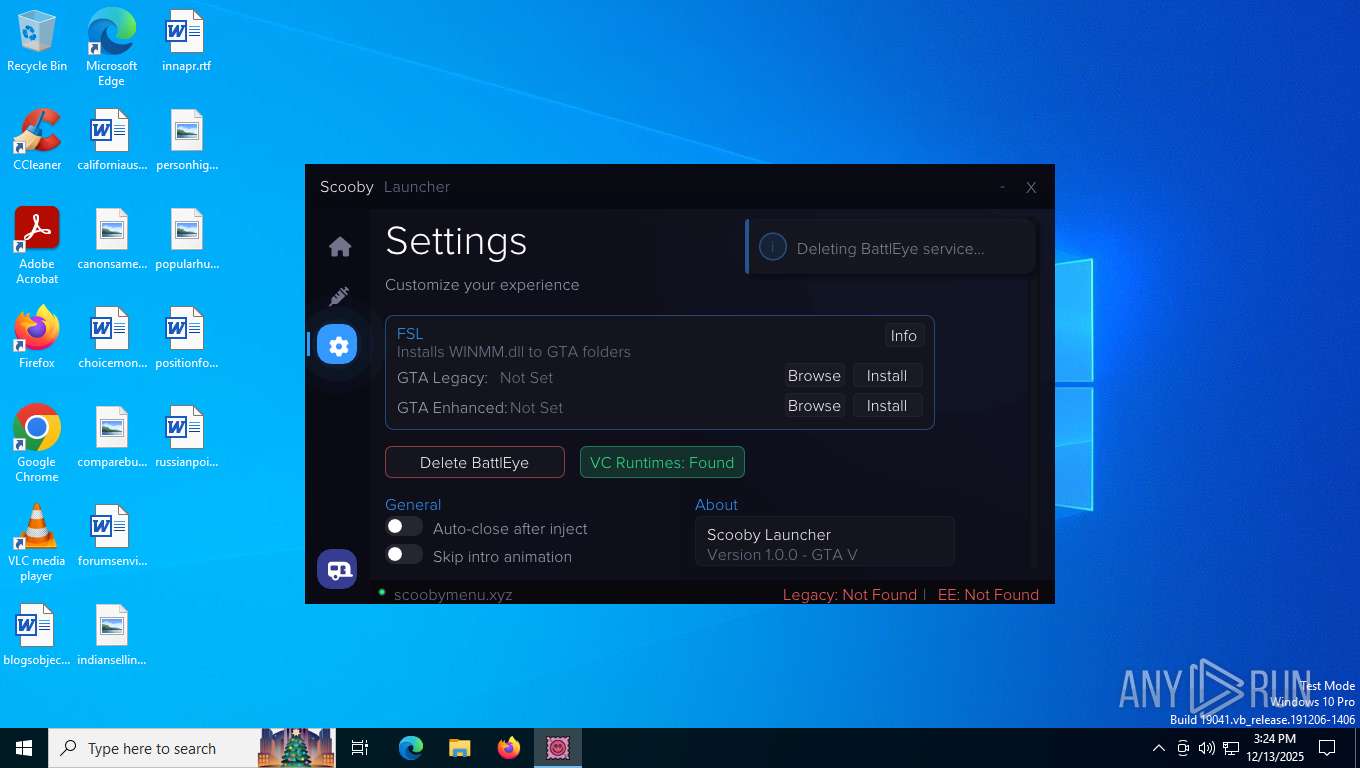Select the comparebu... image file on desktop
The width and height of the screenshot is (1360, 768).
tap(111, 437)
